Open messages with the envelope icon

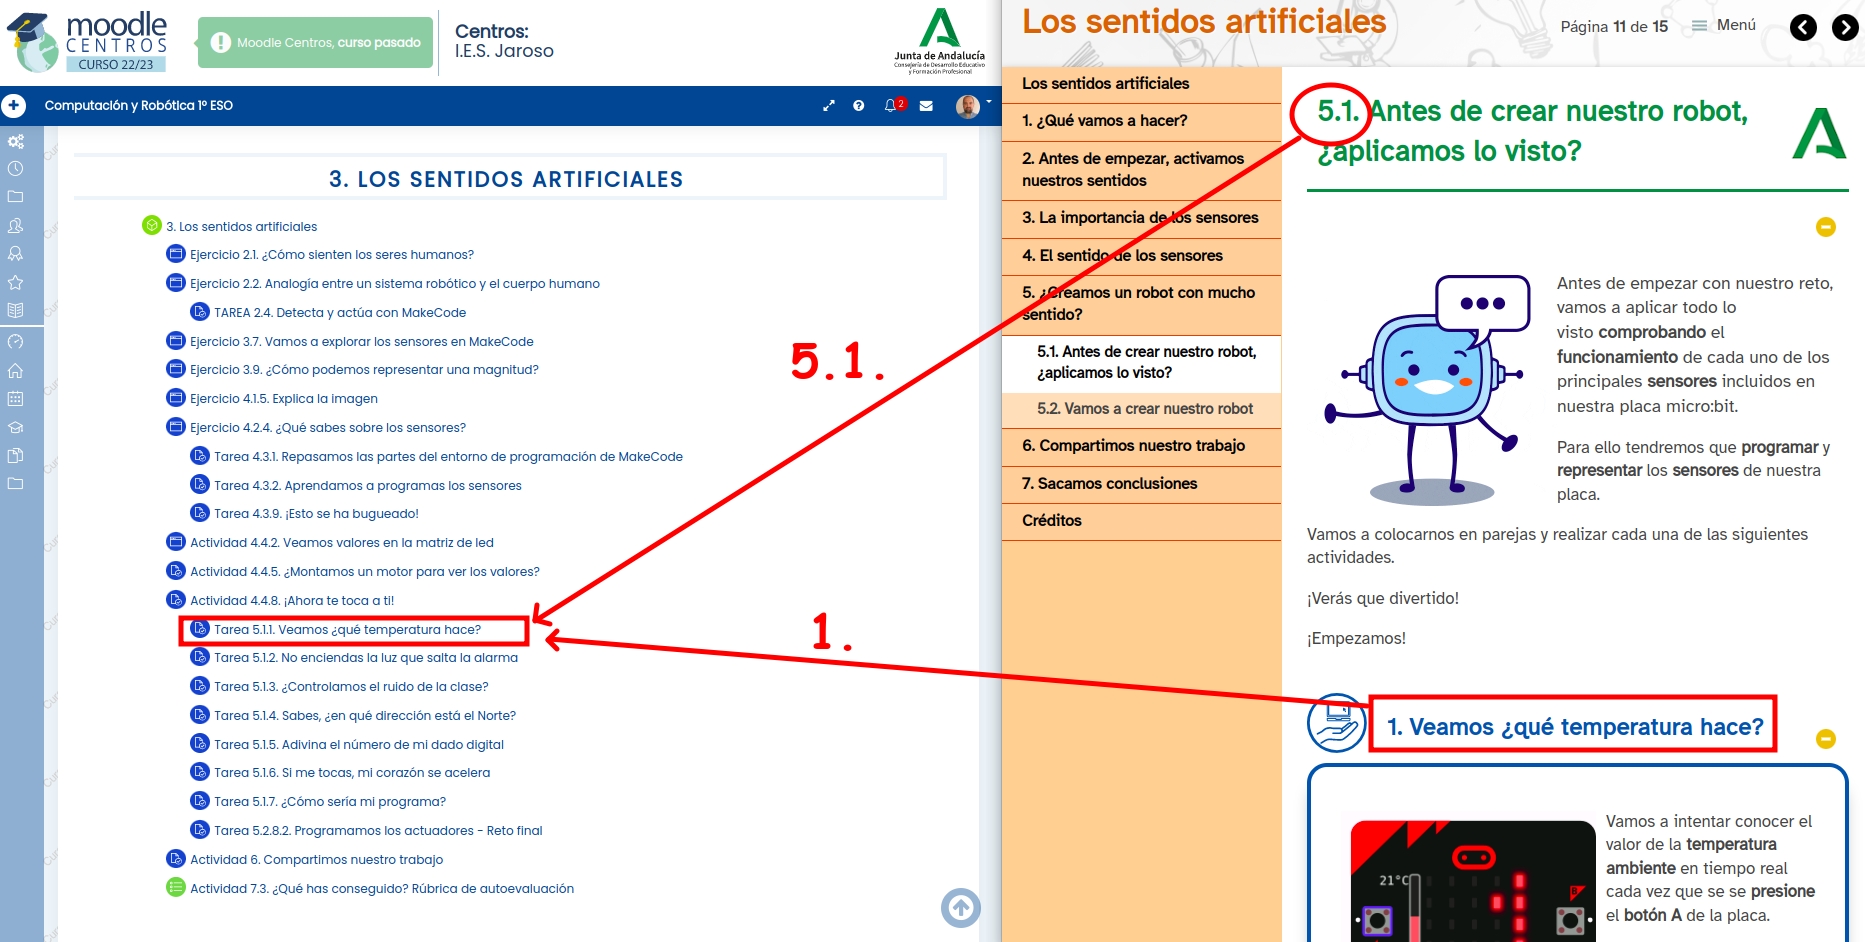(926, 105)
